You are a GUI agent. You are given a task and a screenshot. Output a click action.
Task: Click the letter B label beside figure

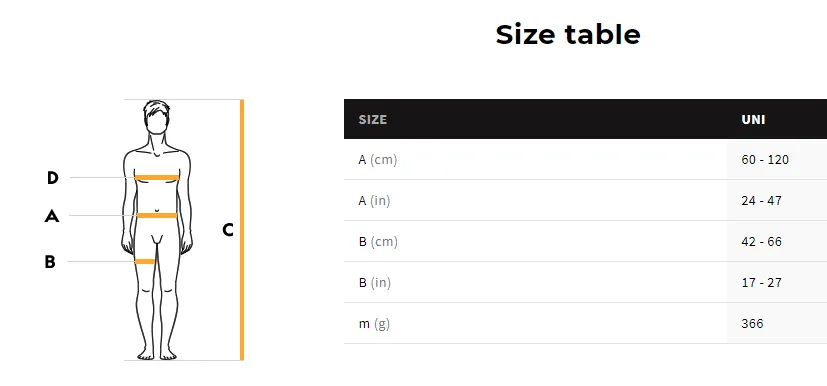click(50, 262)
